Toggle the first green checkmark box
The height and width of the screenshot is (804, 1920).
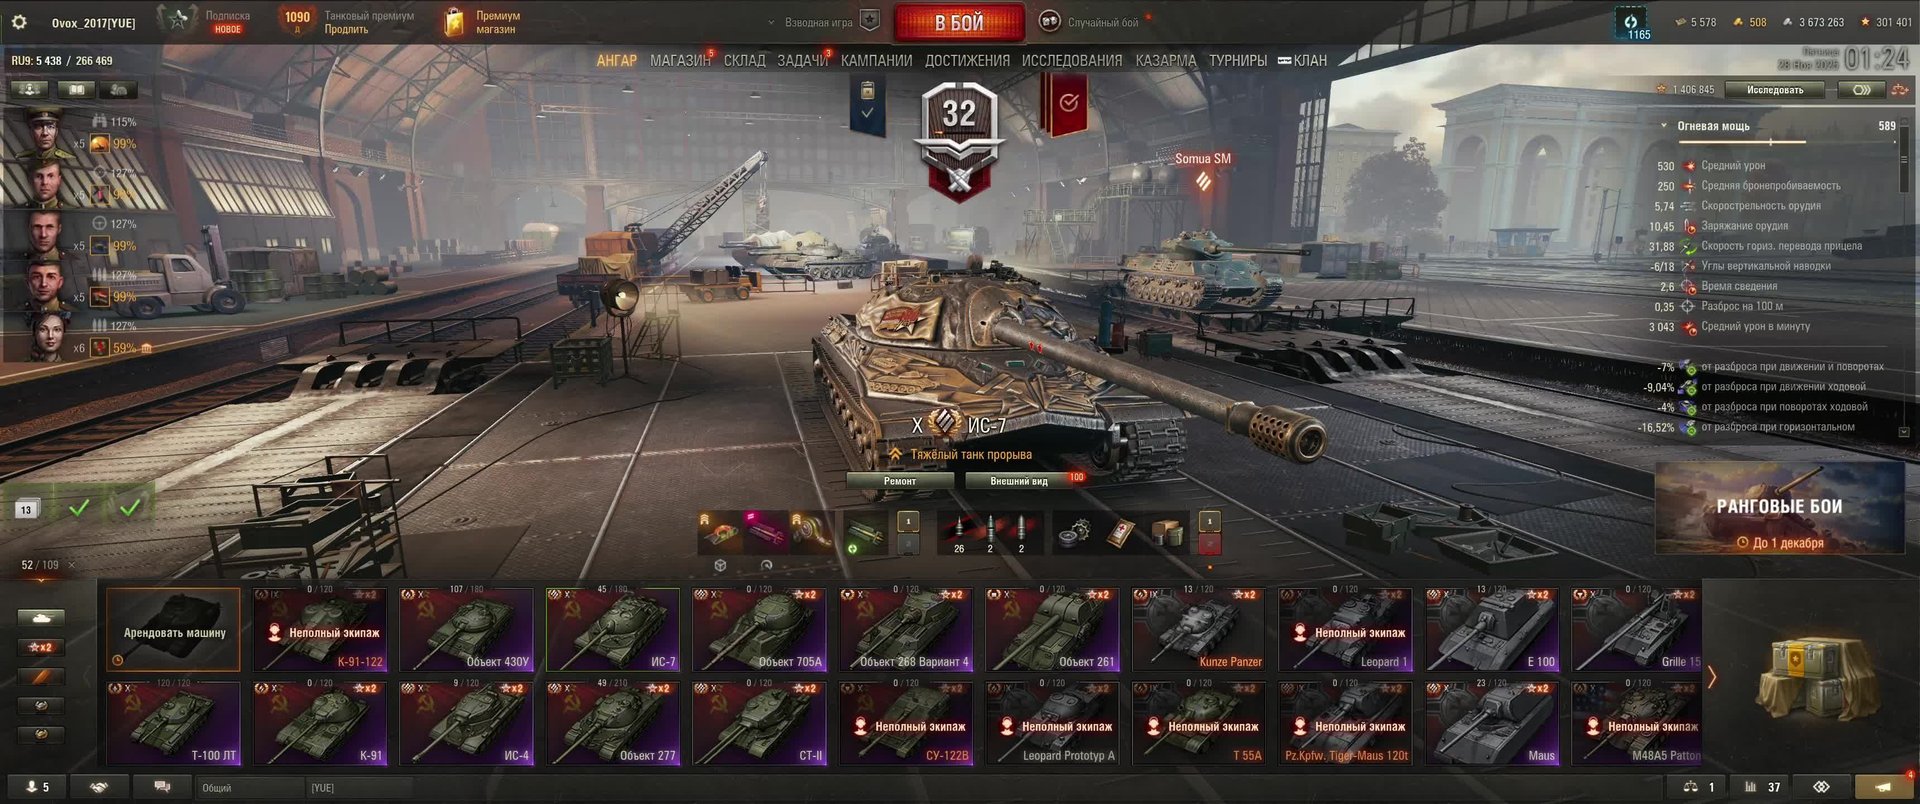pyautogui.click(x=79, y=508)
